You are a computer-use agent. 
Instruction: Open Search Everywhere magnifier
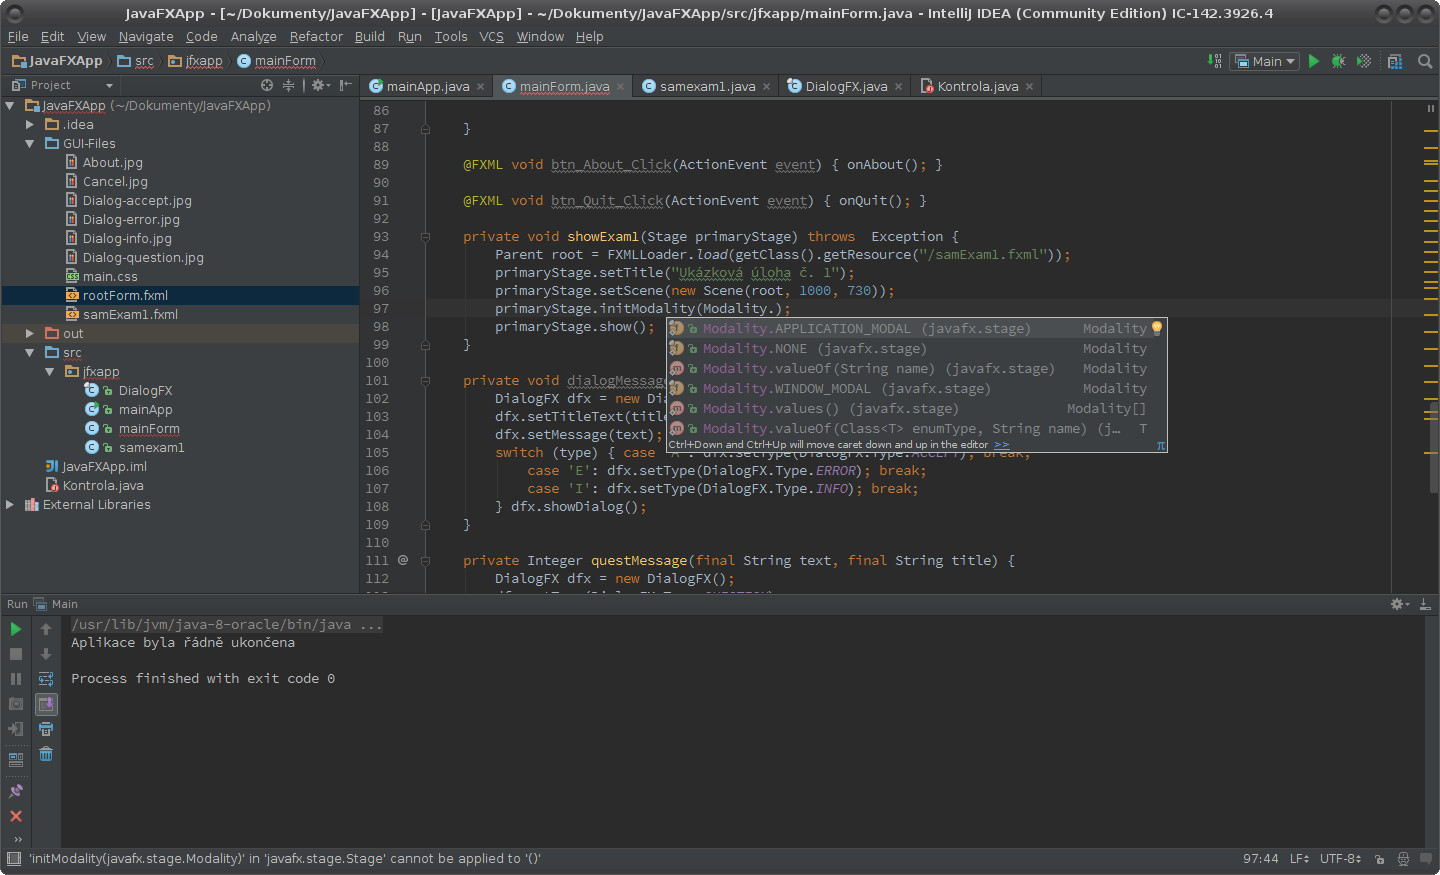pos(1425,61)
